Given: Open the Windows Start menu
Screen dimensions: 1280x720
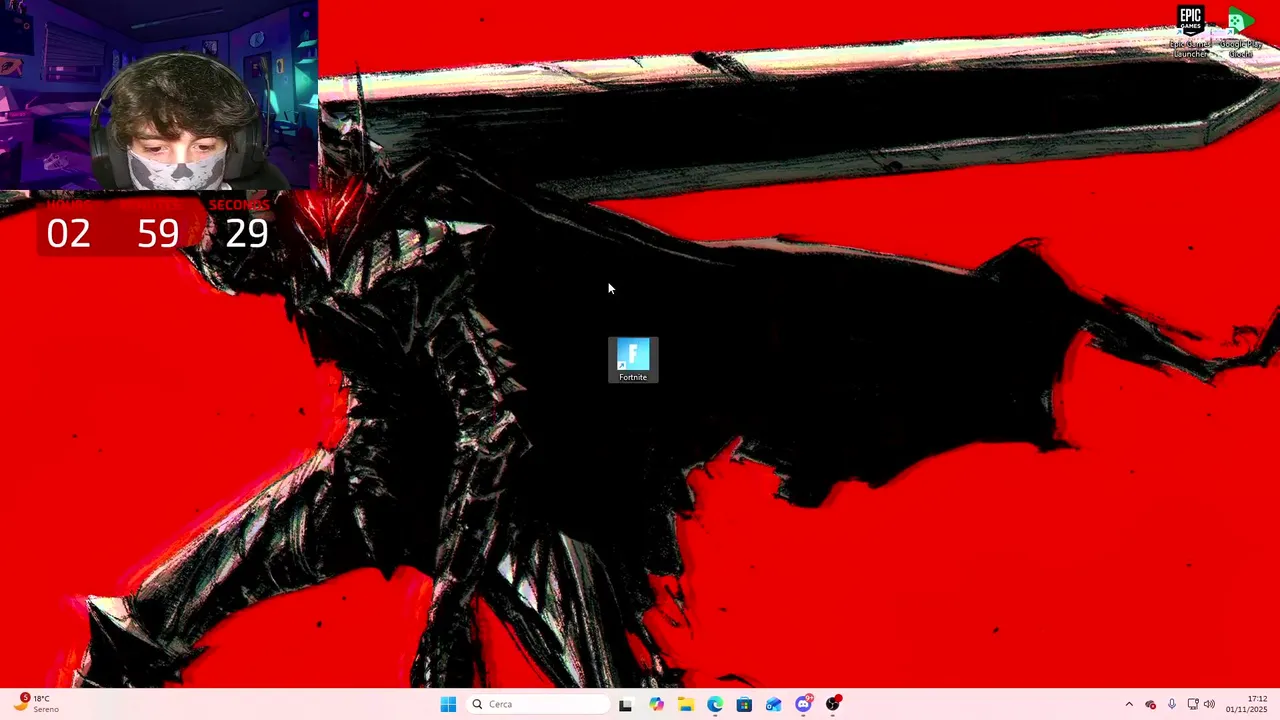Looking at the screenshot, I should 448,704.
